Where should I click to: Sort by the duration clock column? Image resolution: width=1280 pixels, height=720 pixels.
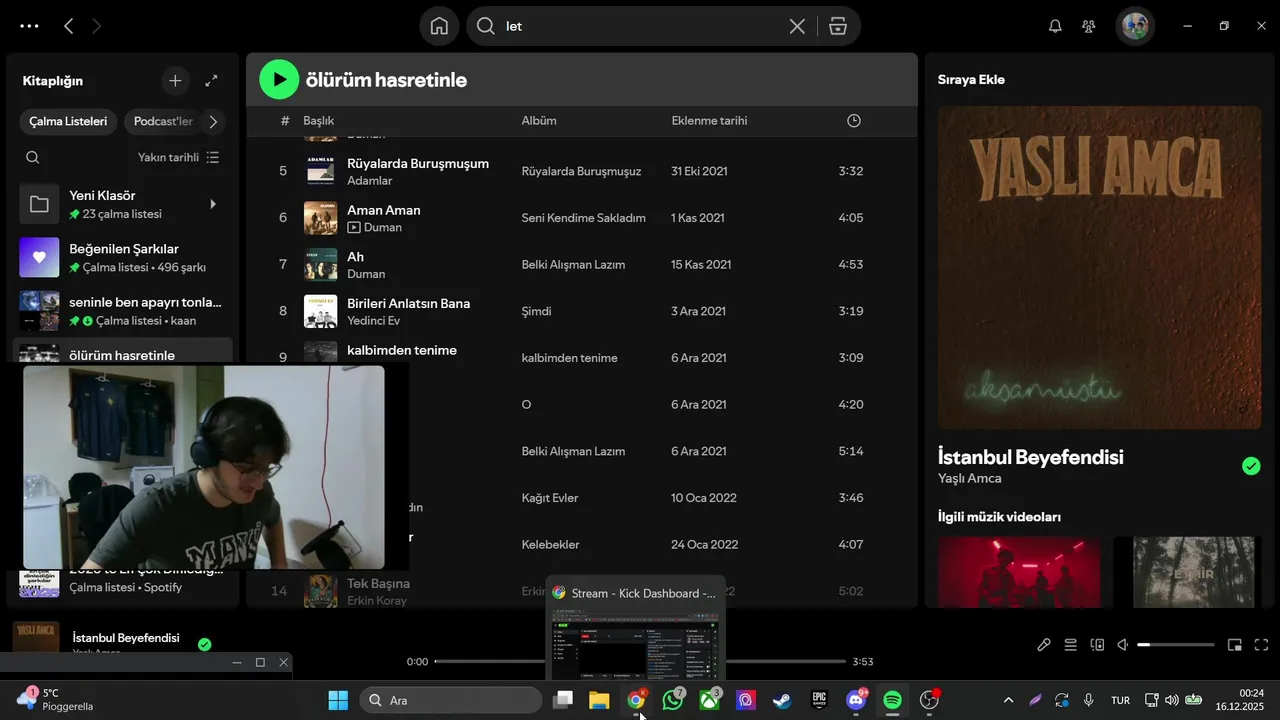click(853, 121)
